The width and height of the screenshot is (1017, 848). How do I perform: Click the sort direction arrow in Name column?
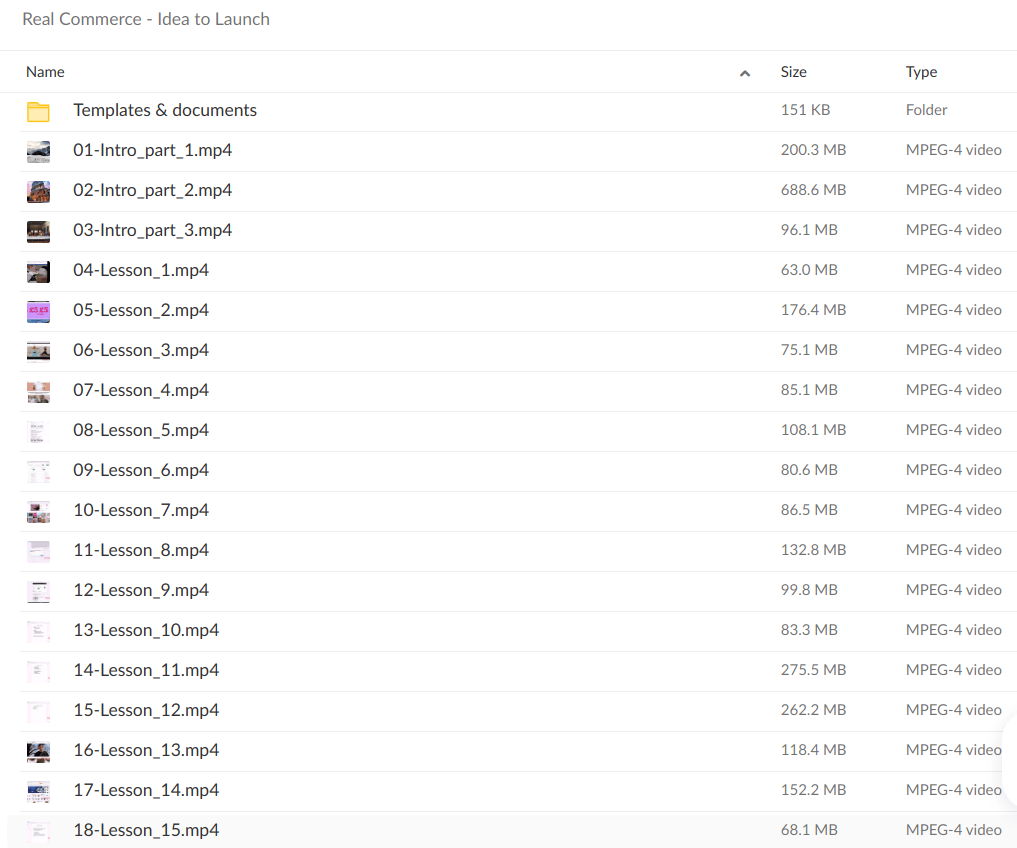[745, 73]
